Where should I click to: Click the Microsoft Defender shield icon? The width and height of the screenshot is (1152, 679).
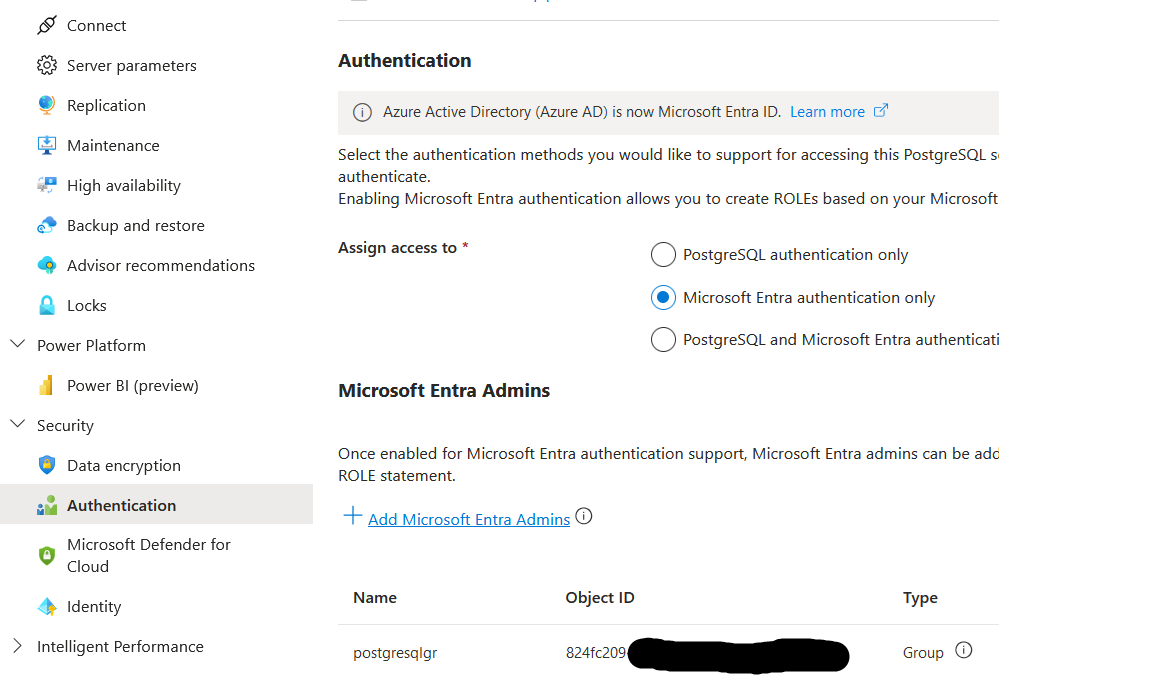coord(46,556)
